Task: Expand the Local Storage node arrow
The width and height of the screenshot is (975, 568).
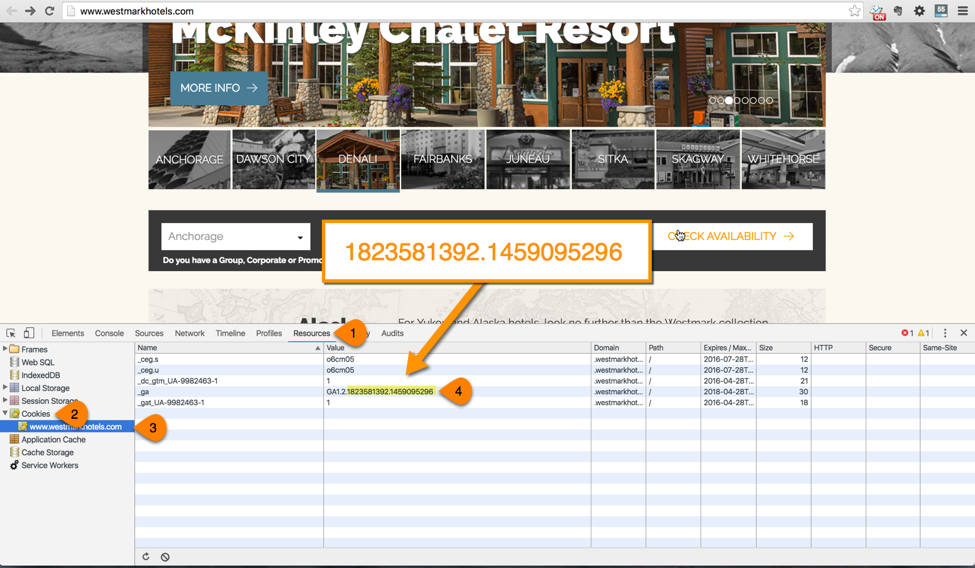Action: point(5,388)
